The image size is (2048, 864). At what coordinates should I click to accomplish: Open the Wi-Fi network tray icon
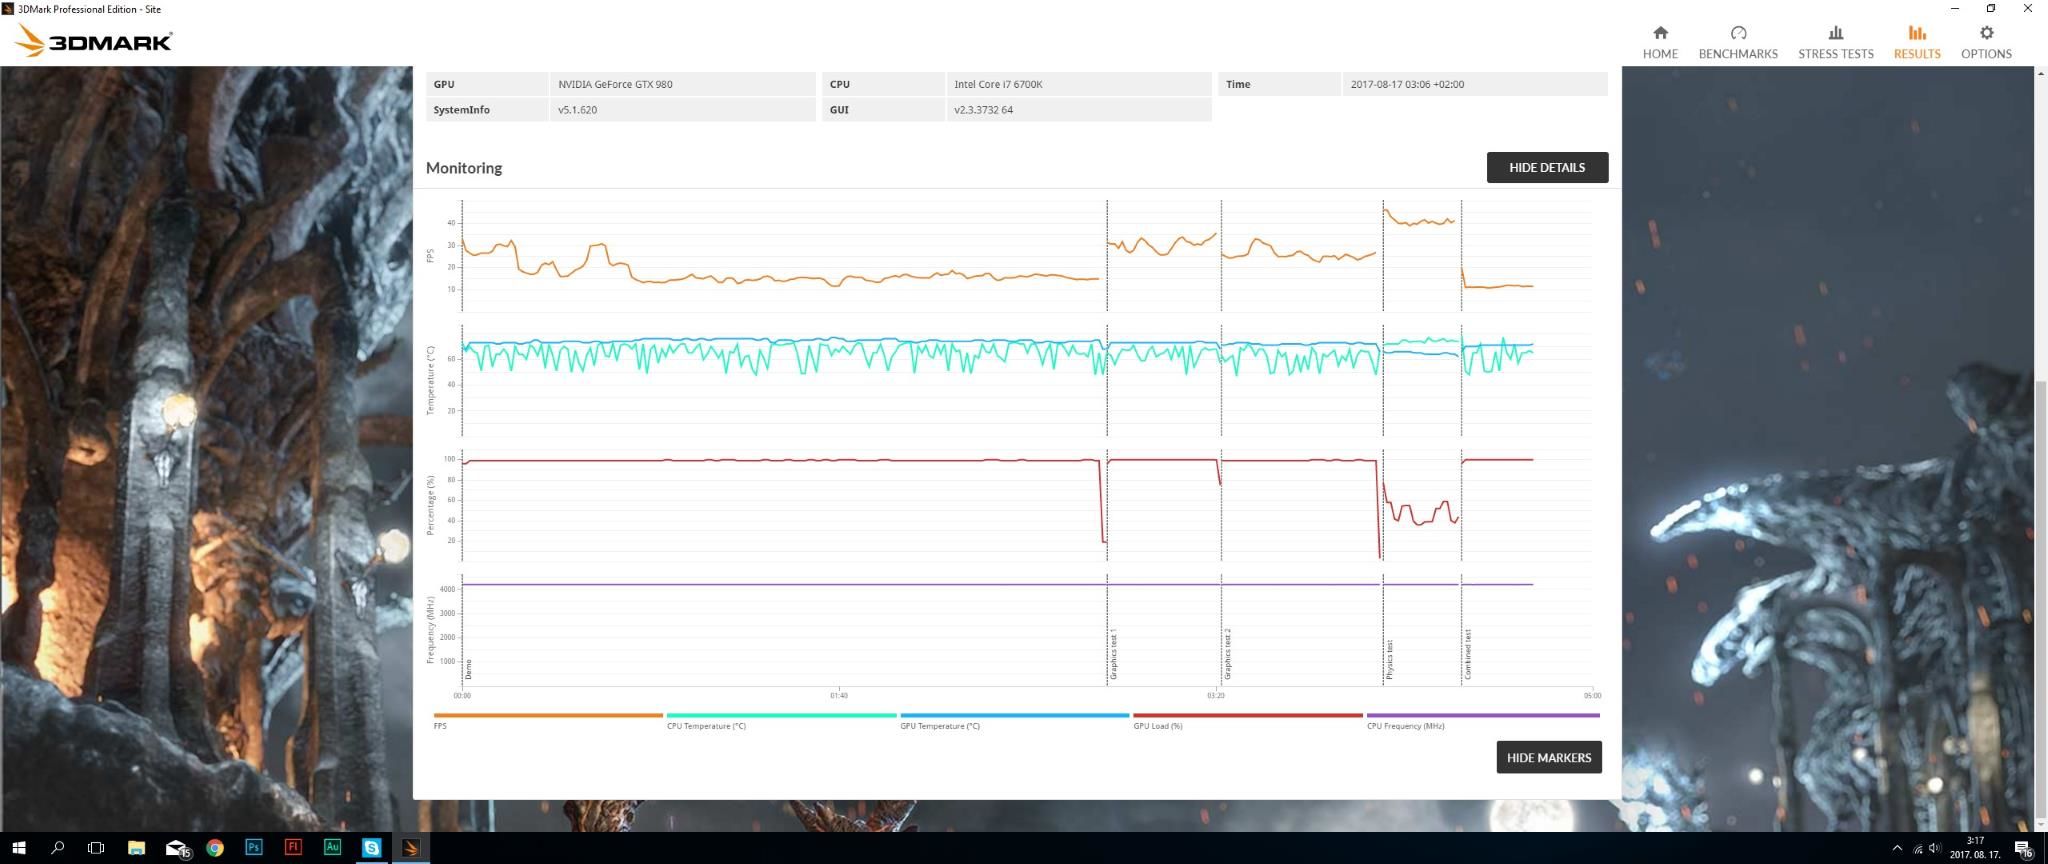pyautogui.click(x=1918, y=849)
